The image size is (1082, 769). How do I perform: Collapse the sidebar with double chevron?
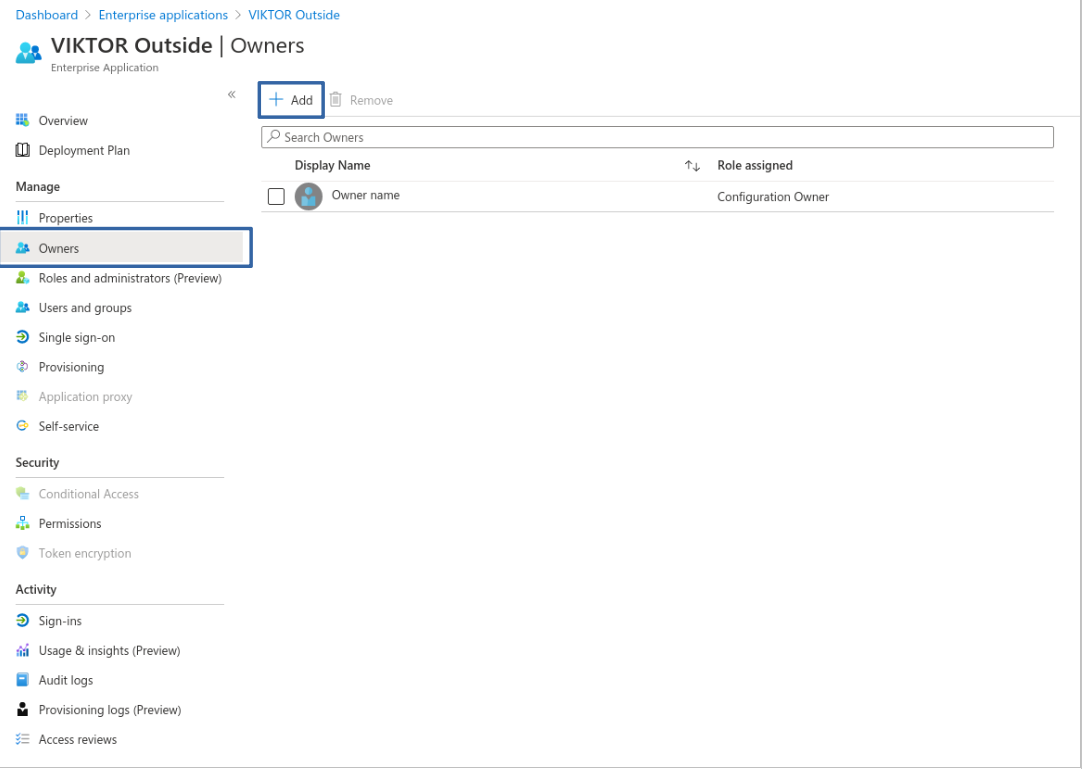point(231,94)
